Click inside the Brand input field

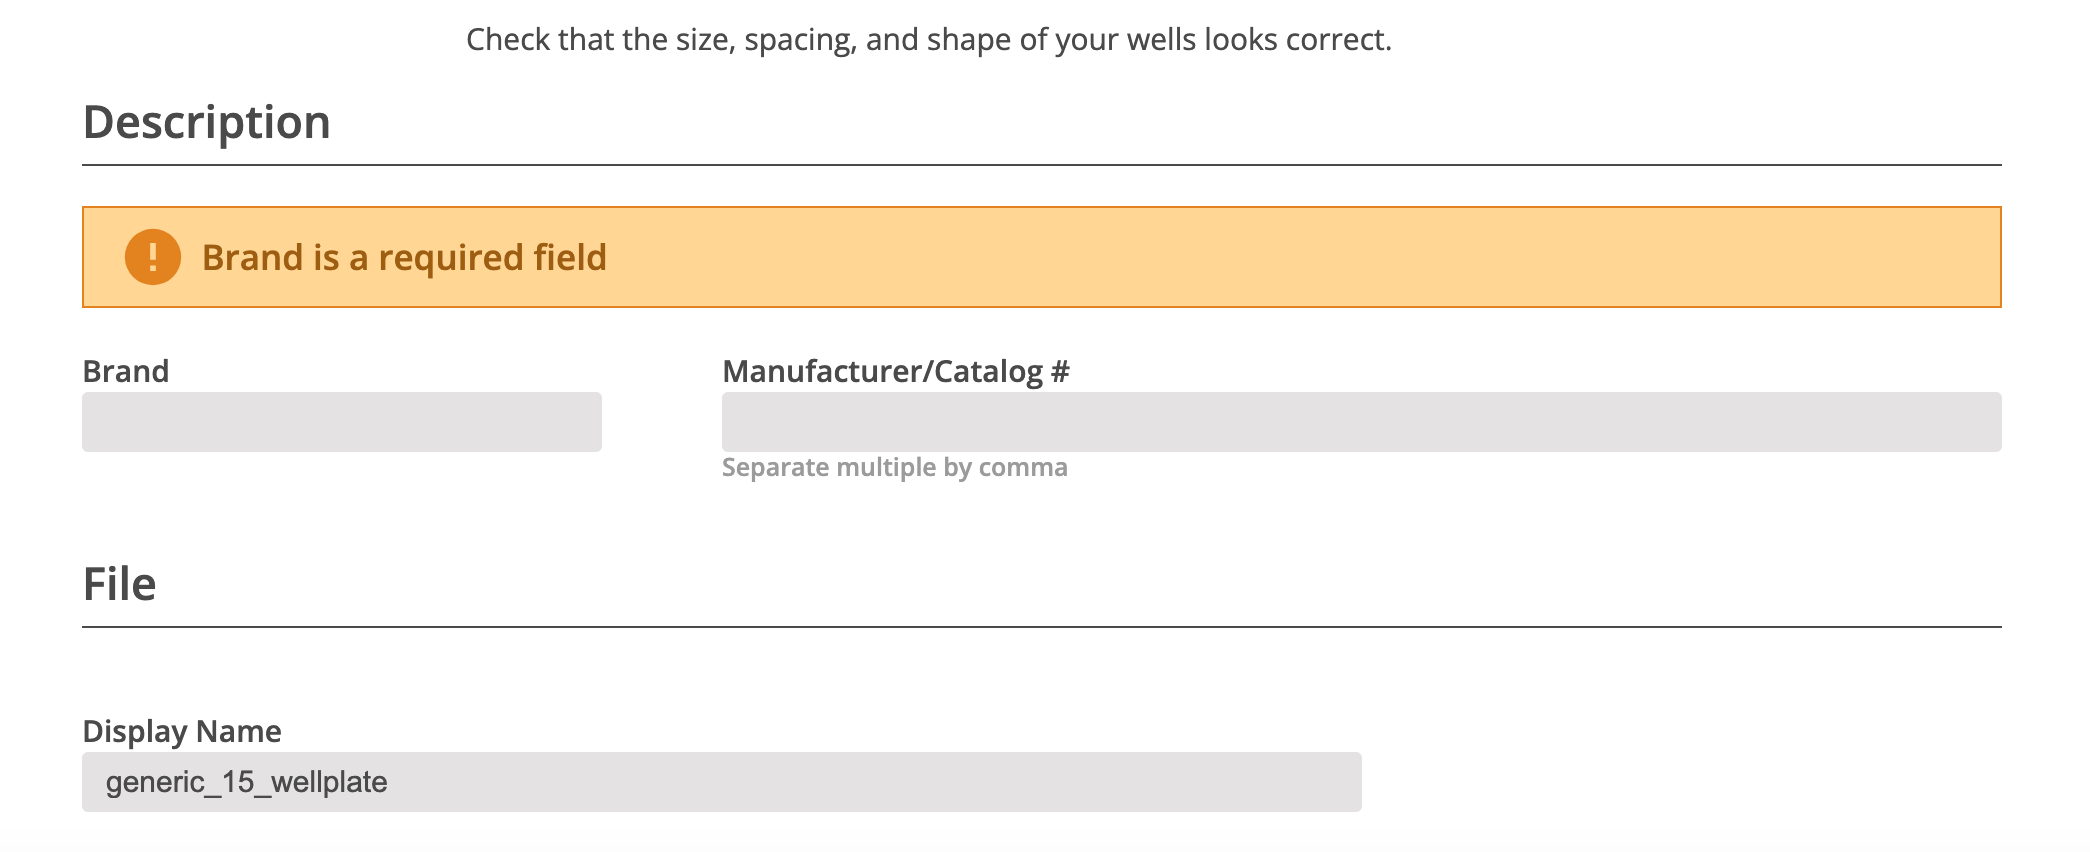[340, 422]
